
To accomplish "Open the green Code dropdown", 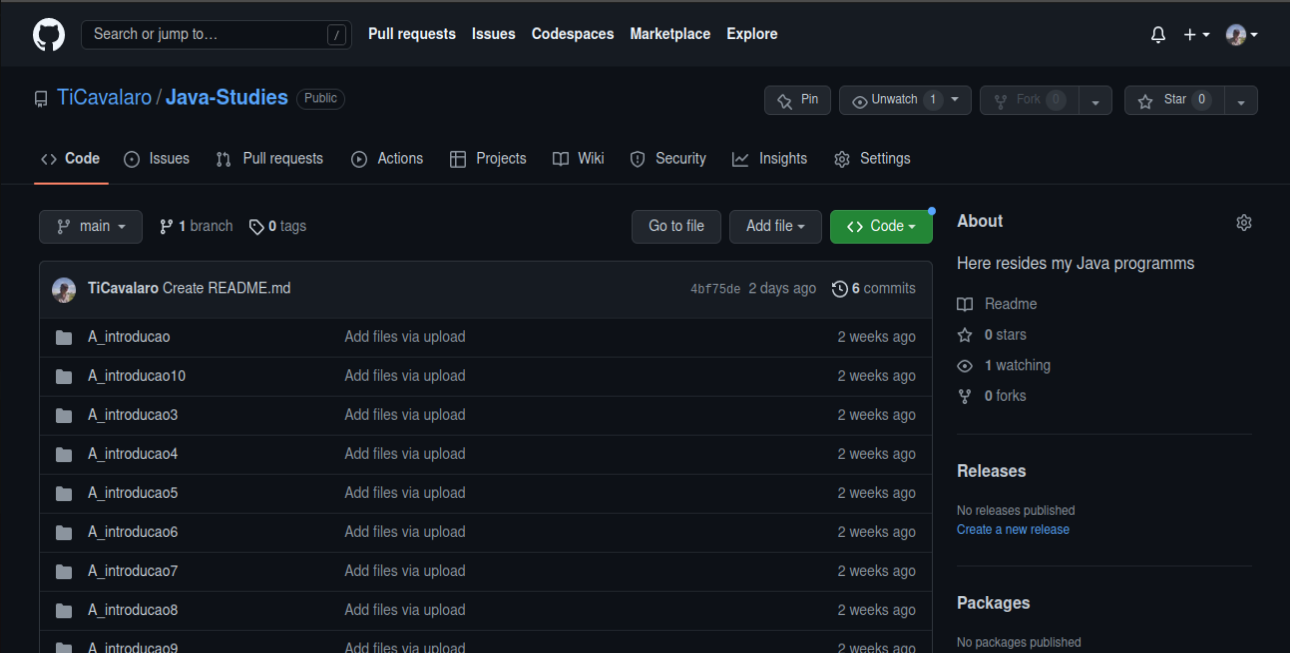I will coord(881,227).
